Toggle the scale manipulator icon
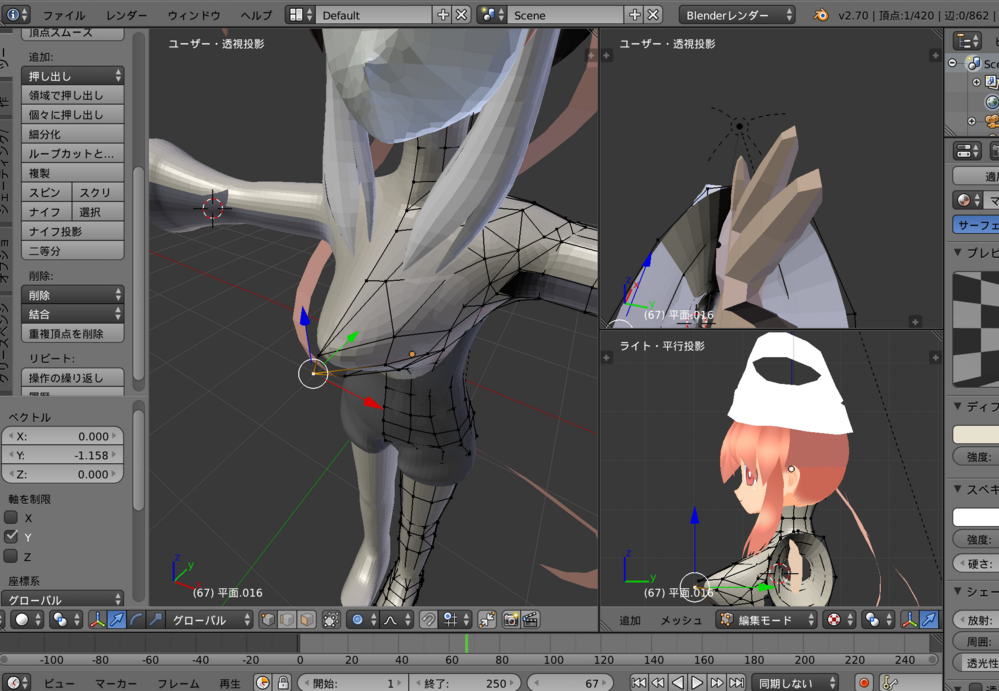This screenshot has height=691, width=999. click(x=155, y=619)
